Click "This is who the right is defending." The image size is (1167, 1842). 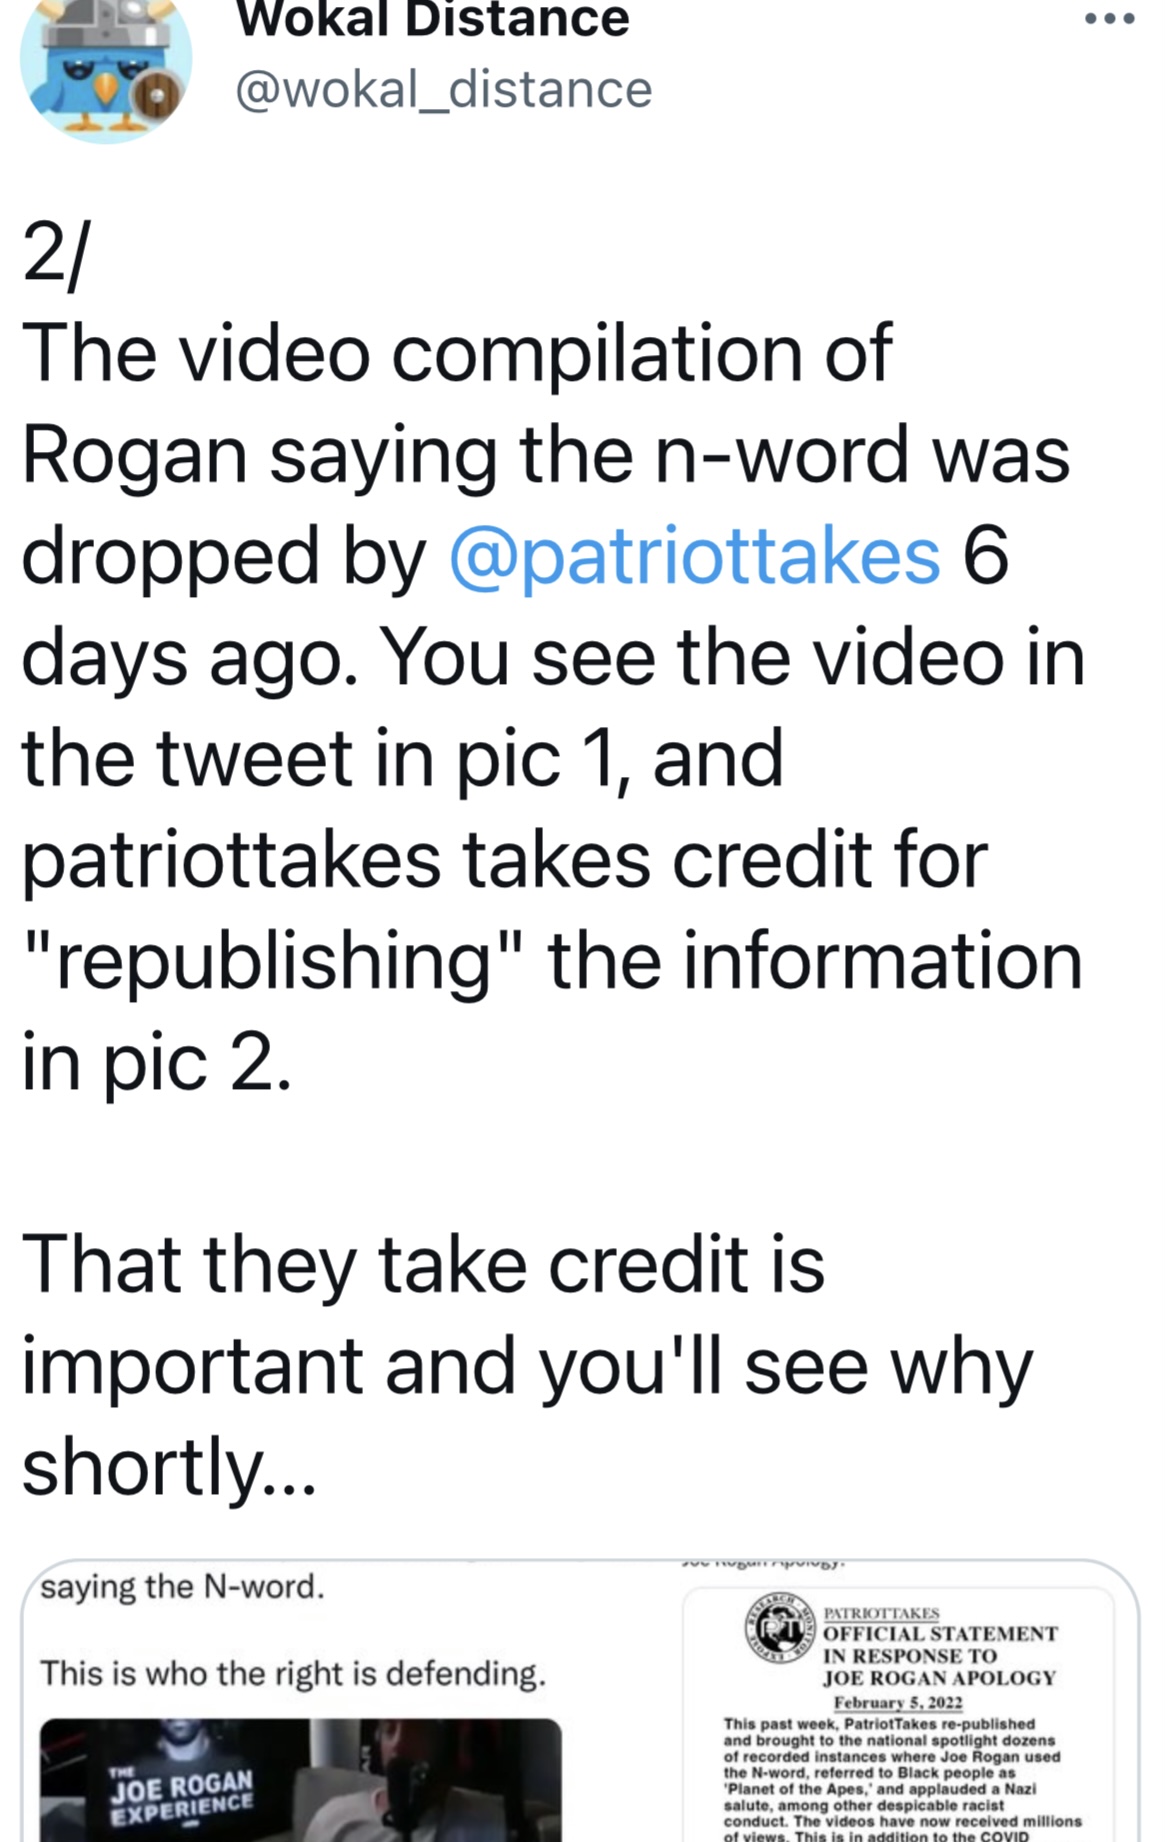(x=293, y=1674)
